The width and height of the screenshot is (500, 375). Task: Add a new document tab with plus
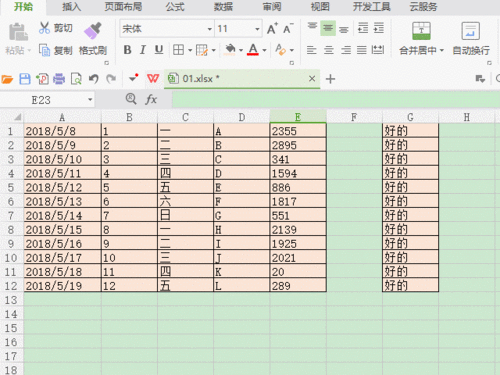330,79
